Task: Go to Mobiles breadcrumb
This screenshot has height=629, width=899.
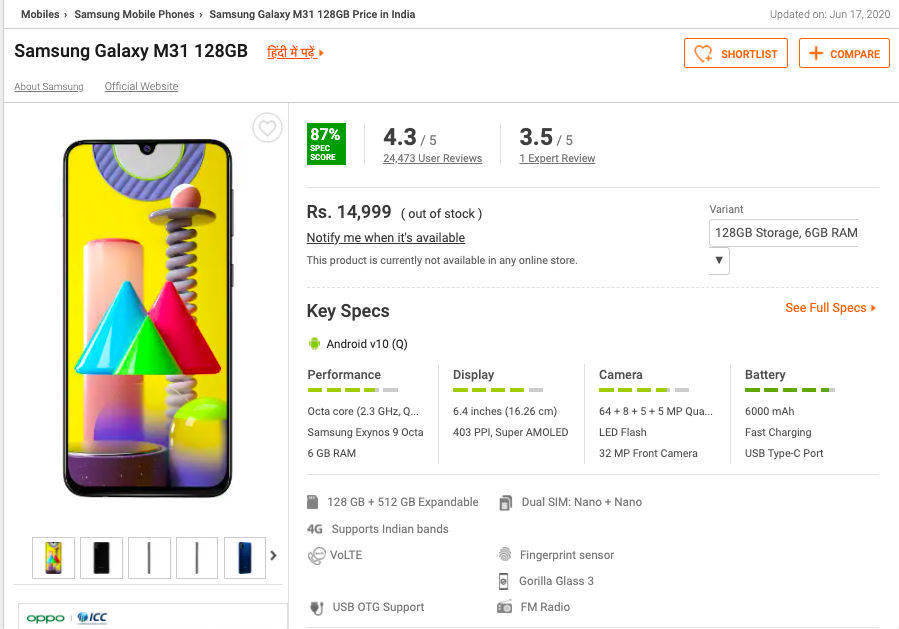Action: click(x=40, y=15)
